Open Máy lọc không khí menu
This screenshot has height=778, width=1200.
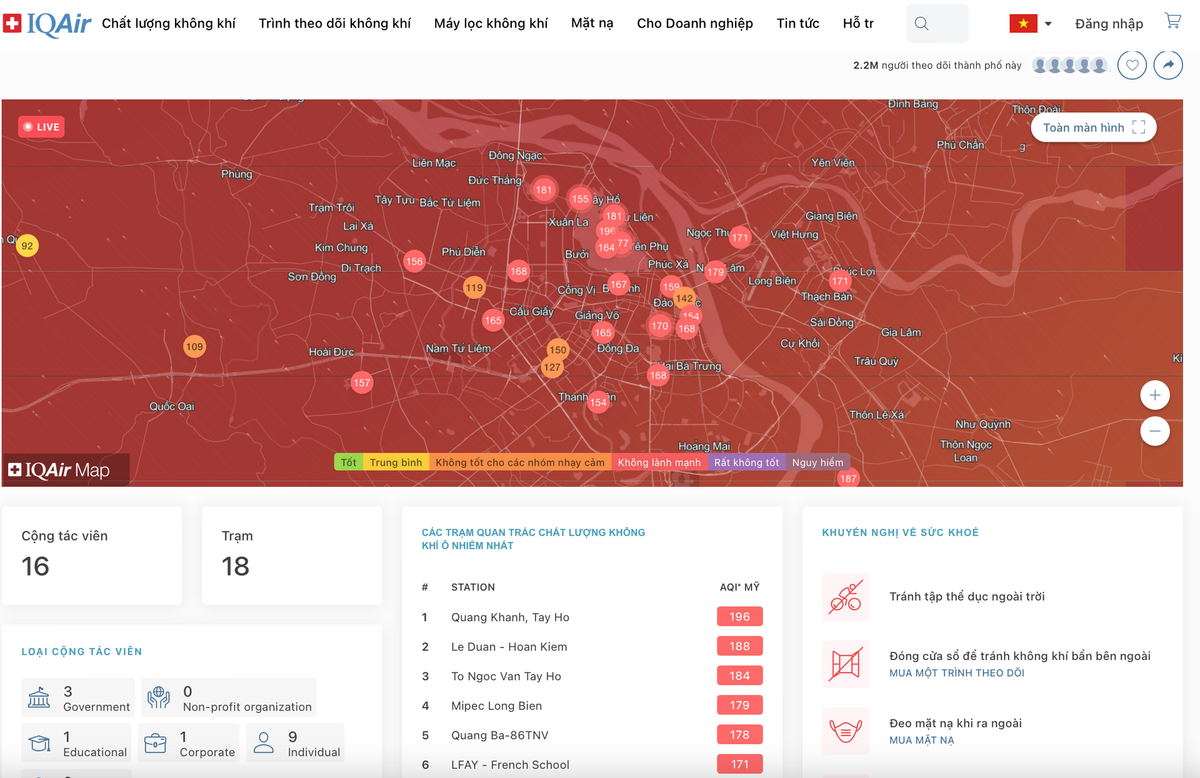point(491,23)
